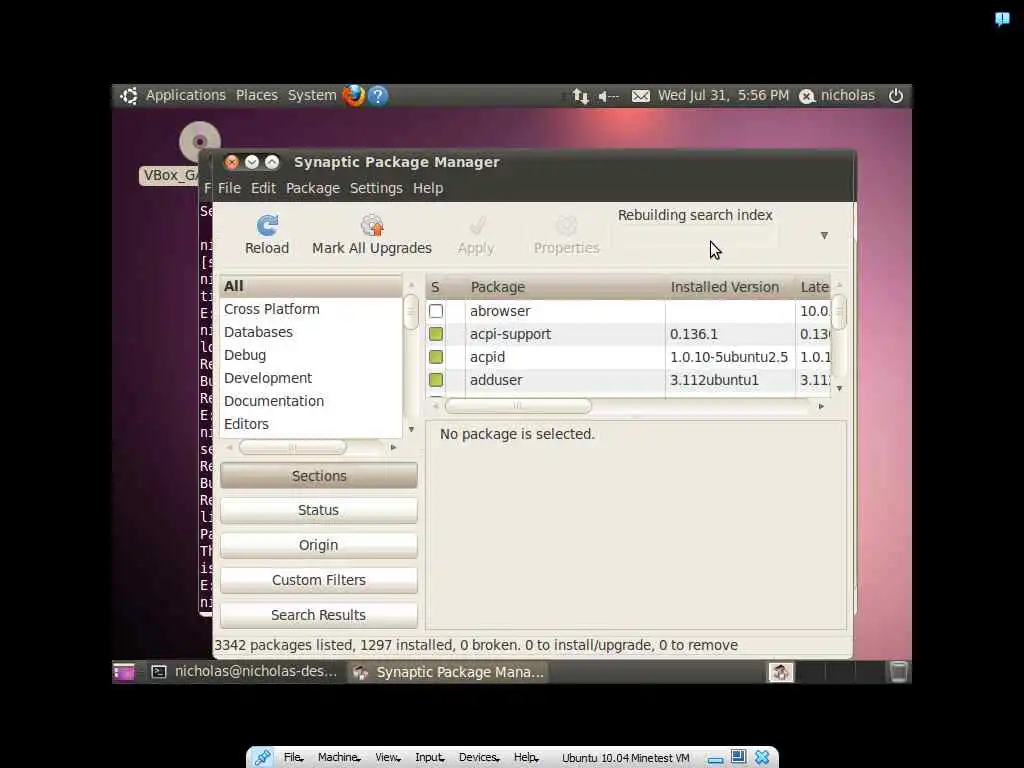
Task: Minimize the VirtualBox VM mini toolbar
Action: [716, 760]
